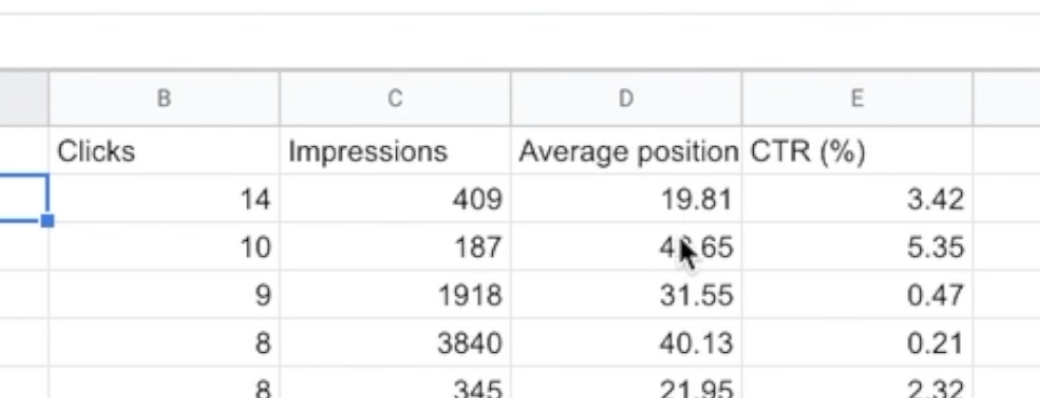Viewport: 1040px width, 398px height.
Task: Select cell with CTR value 0.21
Action: point(857,343)
